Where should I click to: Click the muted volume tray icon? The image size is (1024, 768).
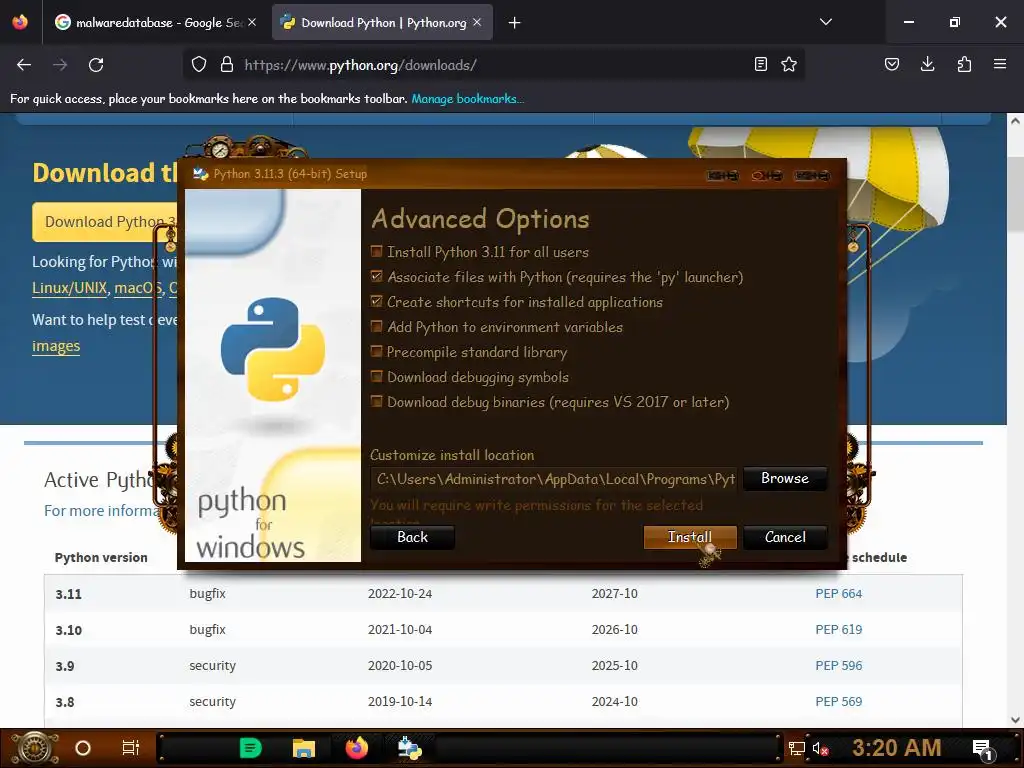pos(820,748)
